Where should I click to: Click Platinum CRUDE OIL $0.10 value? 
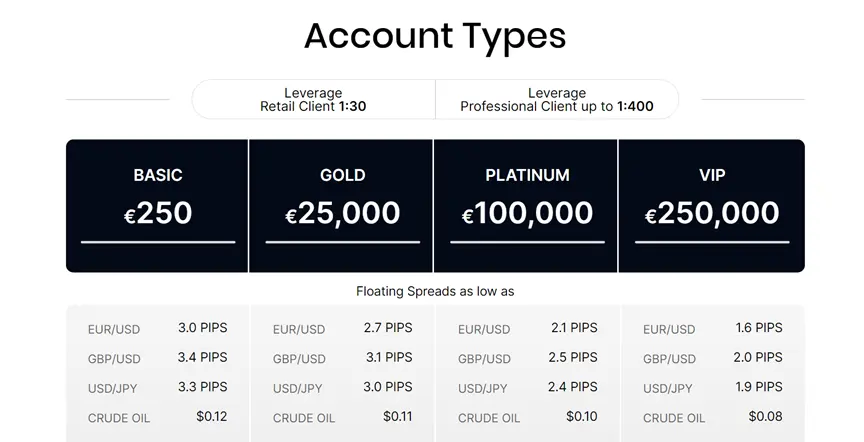(x=582, y=416)
